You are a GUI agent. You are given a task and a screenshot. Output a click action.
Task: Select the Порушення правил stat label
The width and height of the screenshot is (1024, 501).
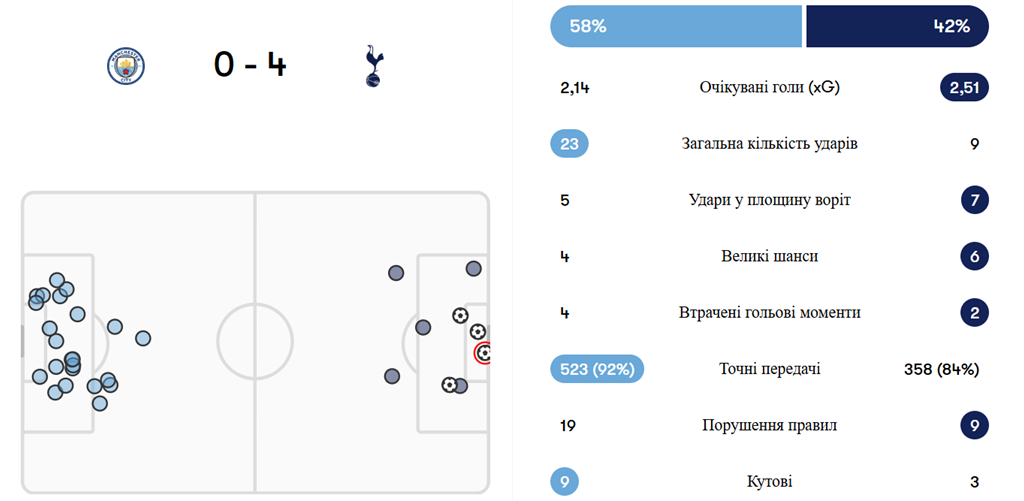[769, 426]
